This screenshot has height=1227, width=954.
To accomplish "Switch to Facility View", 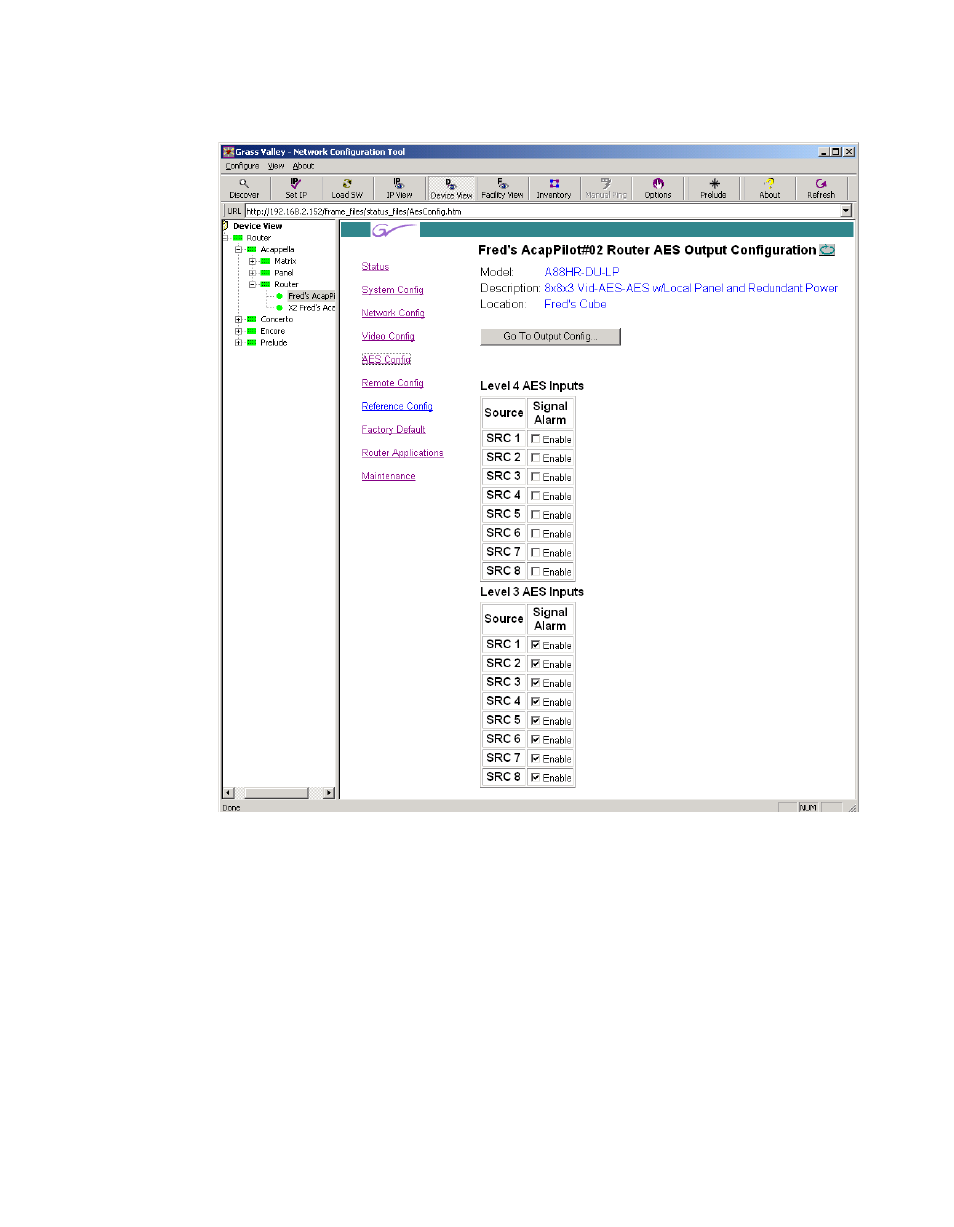I will (x=502, y=189).
